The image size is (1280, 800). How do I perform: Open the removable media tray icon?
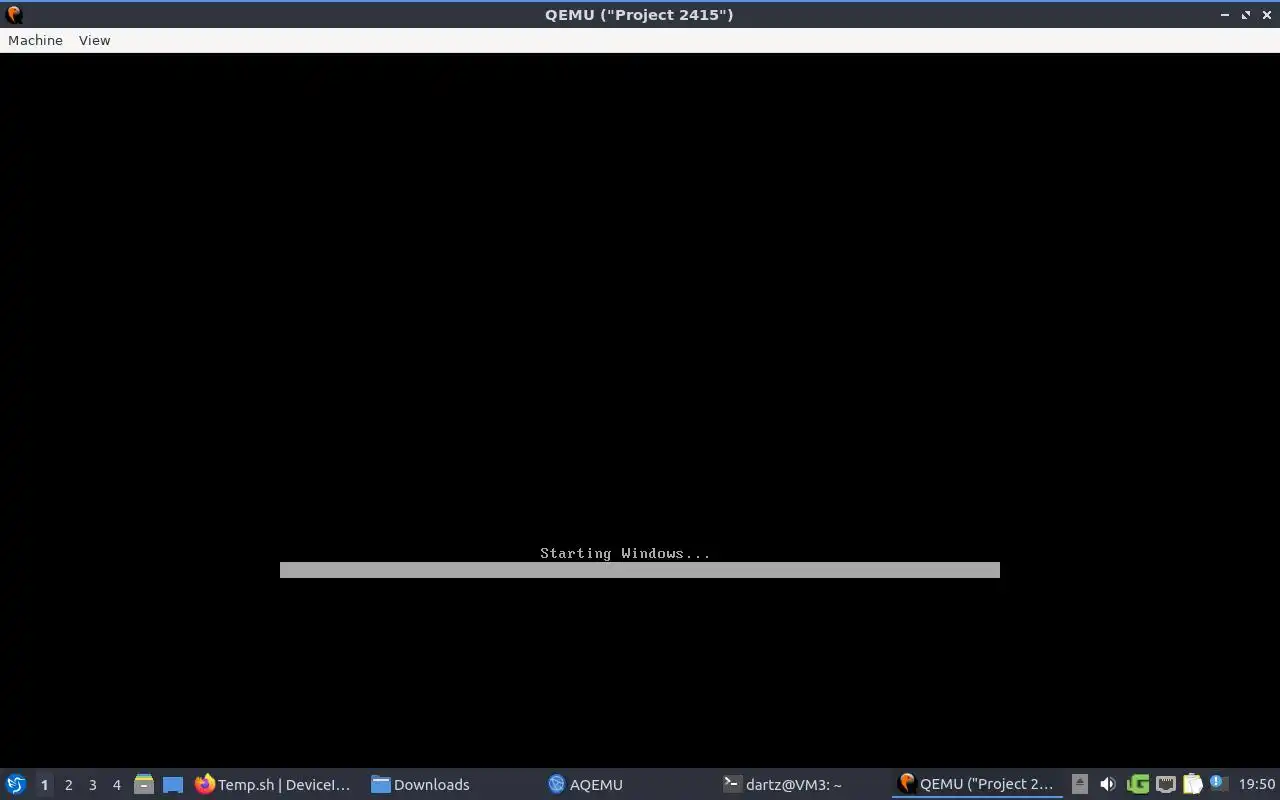click(1080, 784)
